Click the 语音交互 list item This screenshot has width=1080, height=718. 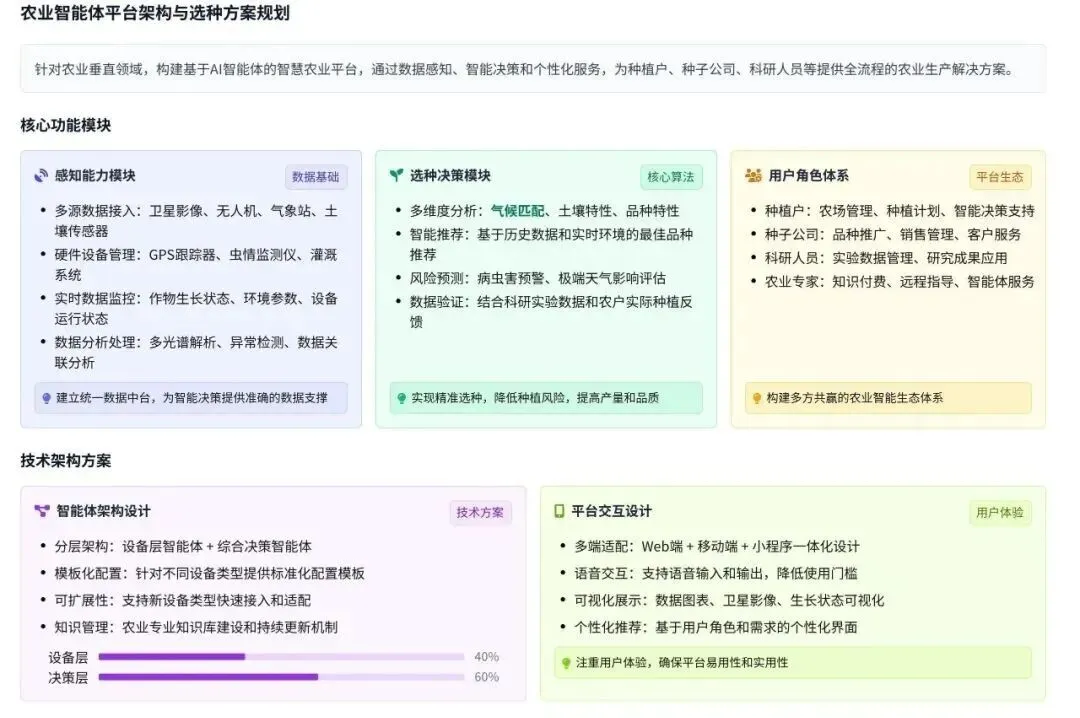pyautogui.click(x=716, y=573)
